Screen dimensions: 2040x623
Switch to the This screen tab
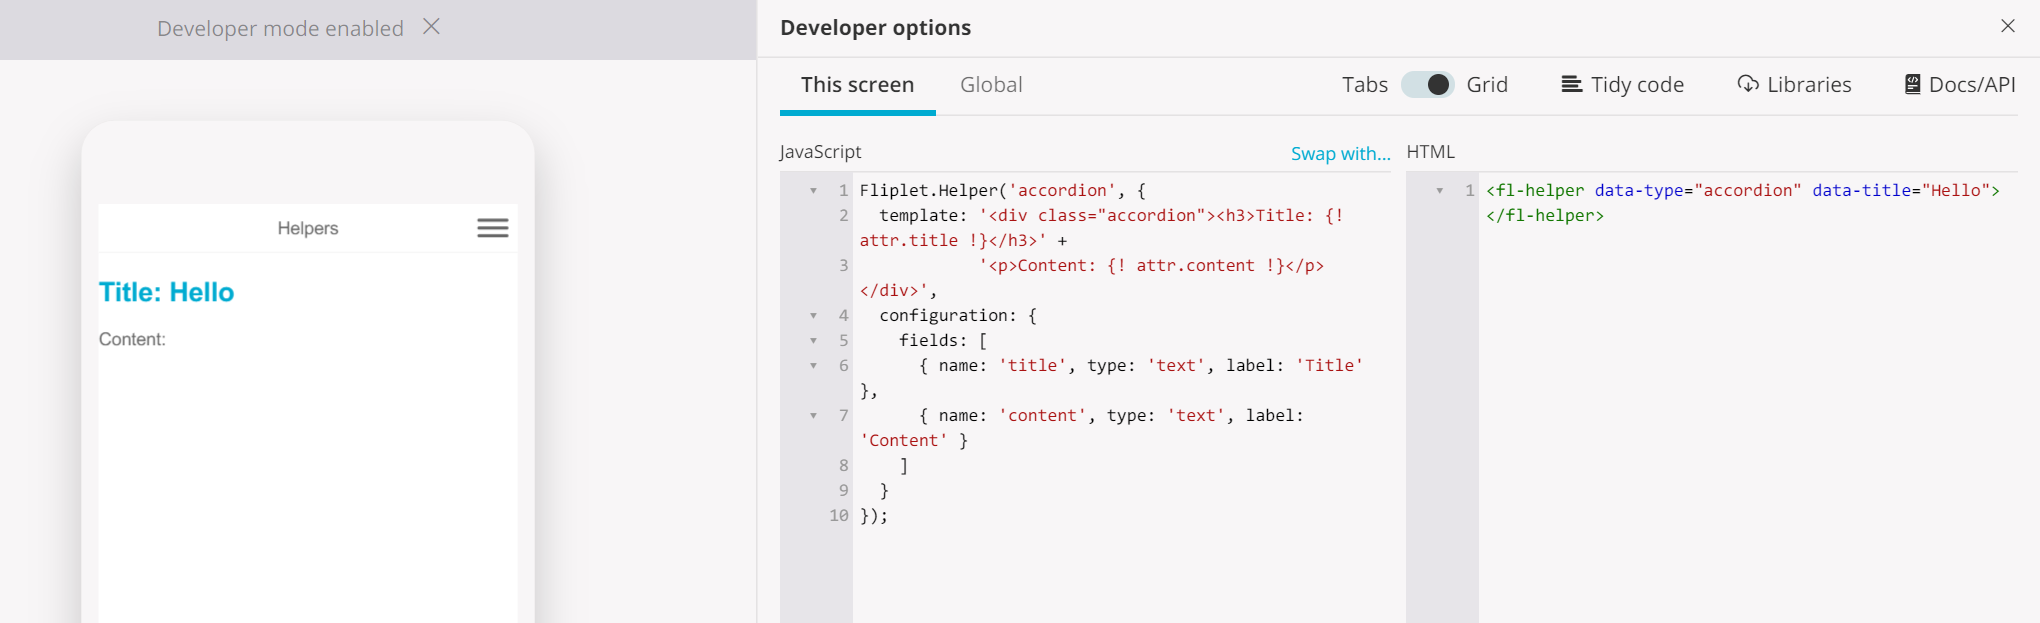[857, 85]
